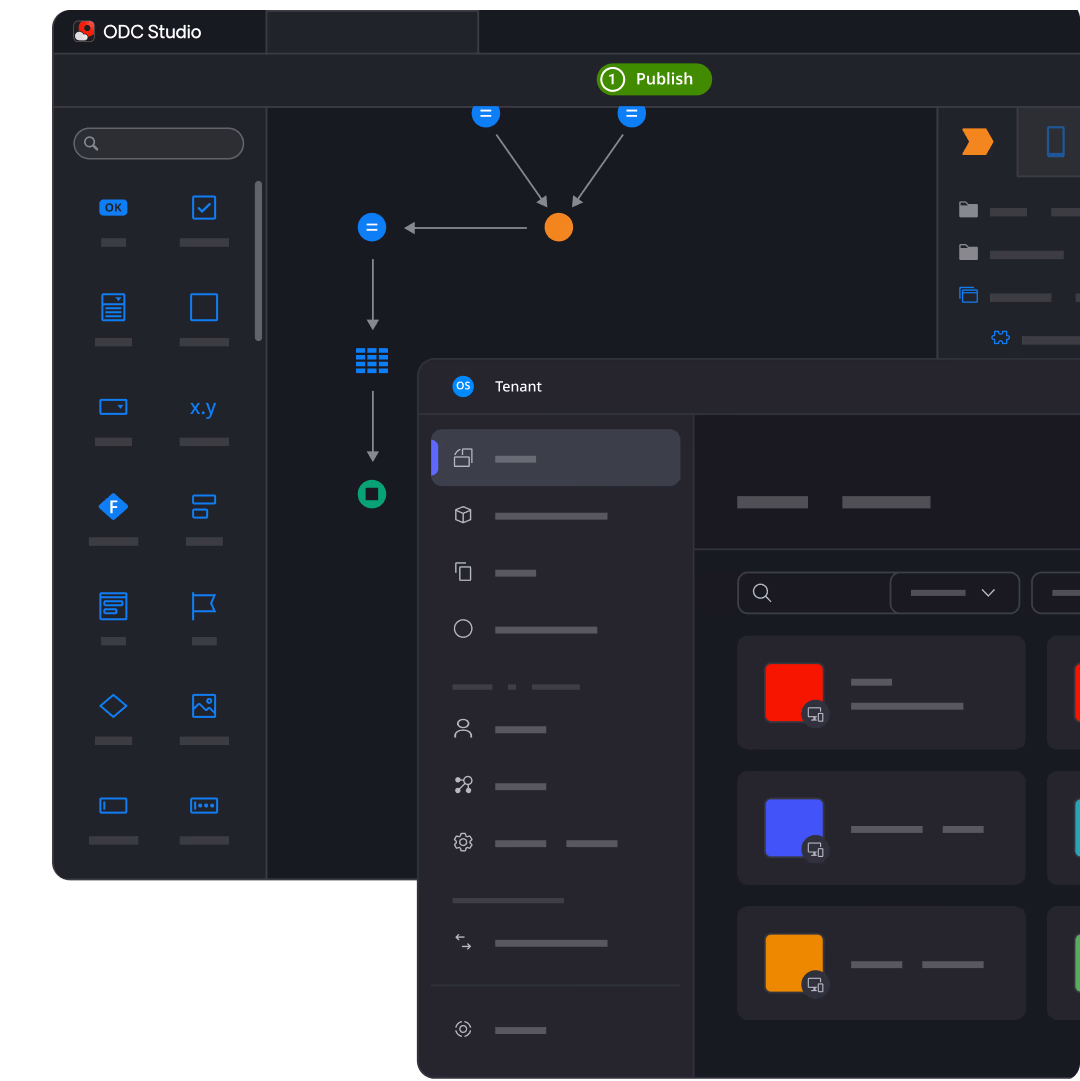The height and width of the screenshot is (1081, 1080).
Task: Toggle the checkbox widget in the toolbox
Action: 203,207
